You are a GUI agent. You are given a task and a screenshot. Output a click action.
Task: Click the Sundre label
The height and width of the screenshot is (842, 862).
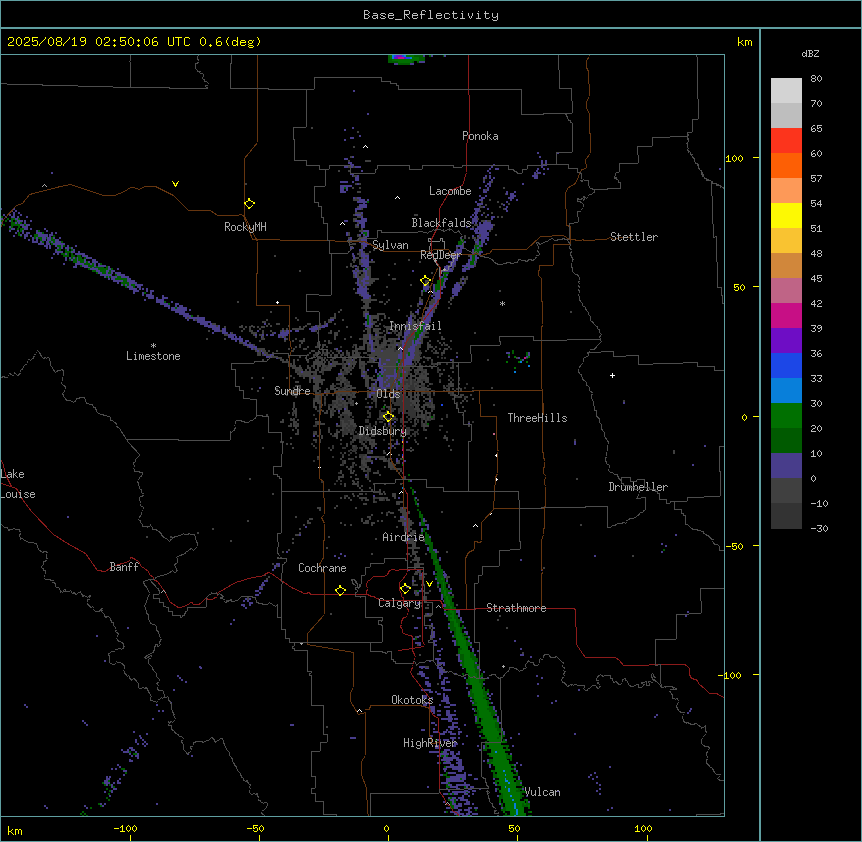(x=292, y=391)
